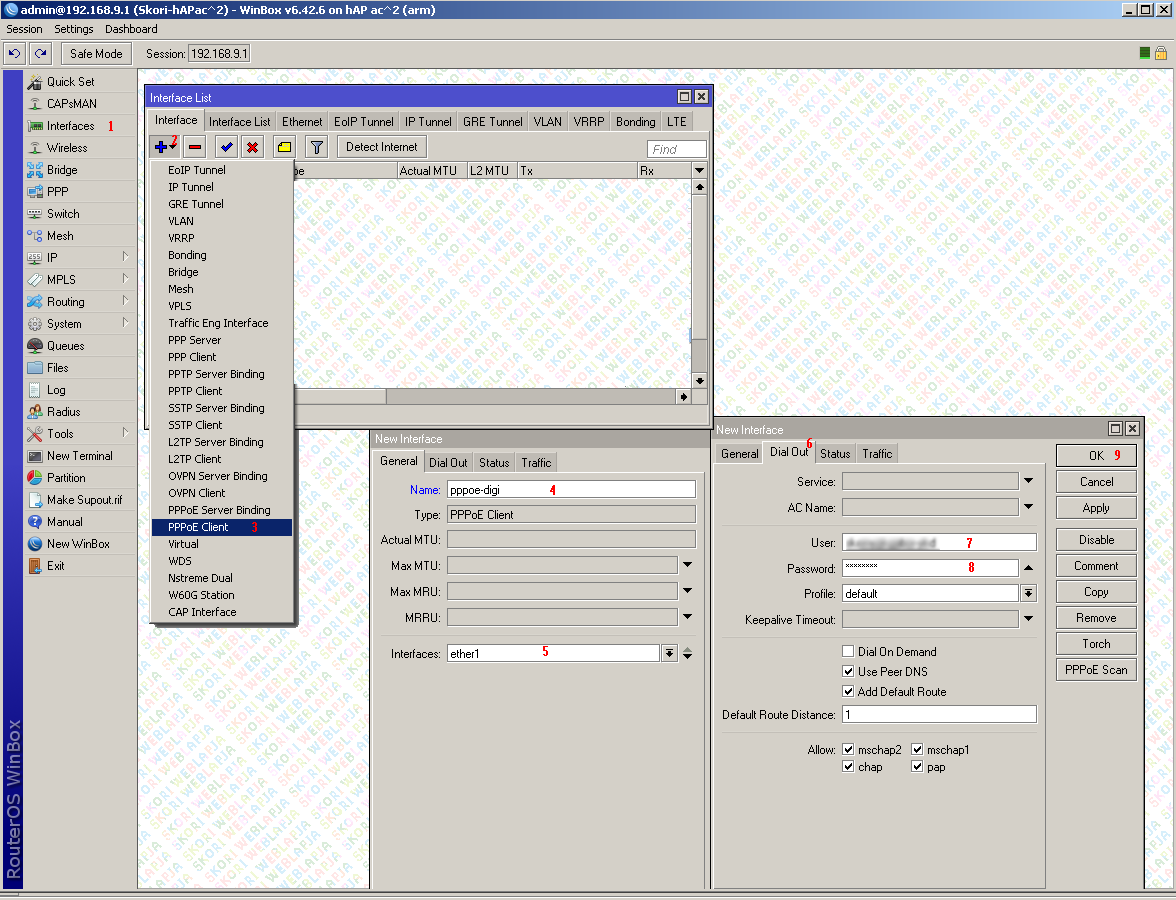
Task: Click the yellow Comment note icon
Action: click(285, 147)
